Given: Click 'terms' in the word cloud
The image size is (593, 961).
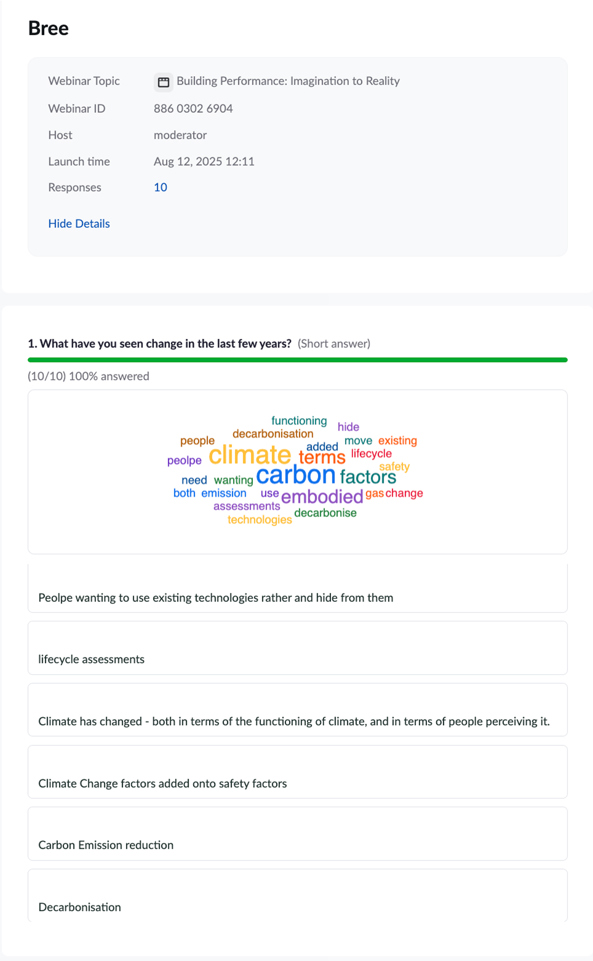Looking at the screenshot, I should coord(322,458).
